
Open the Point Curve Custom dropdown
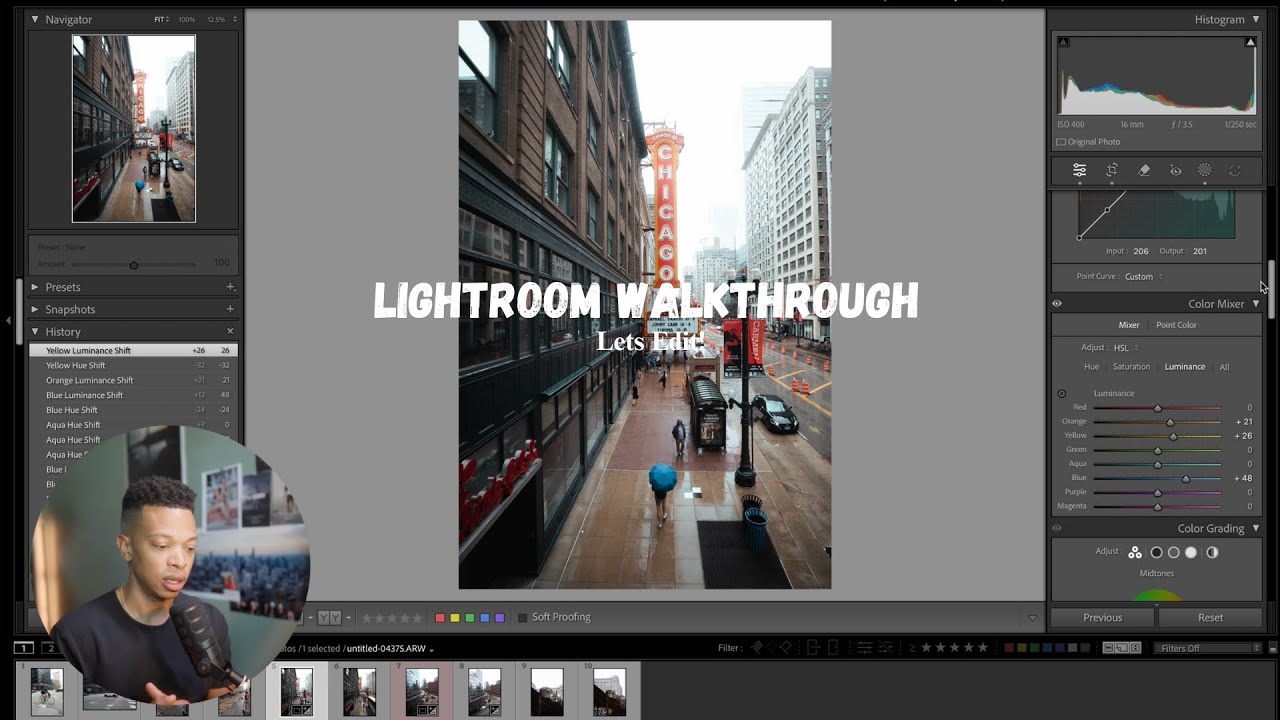pos(1144,277)
